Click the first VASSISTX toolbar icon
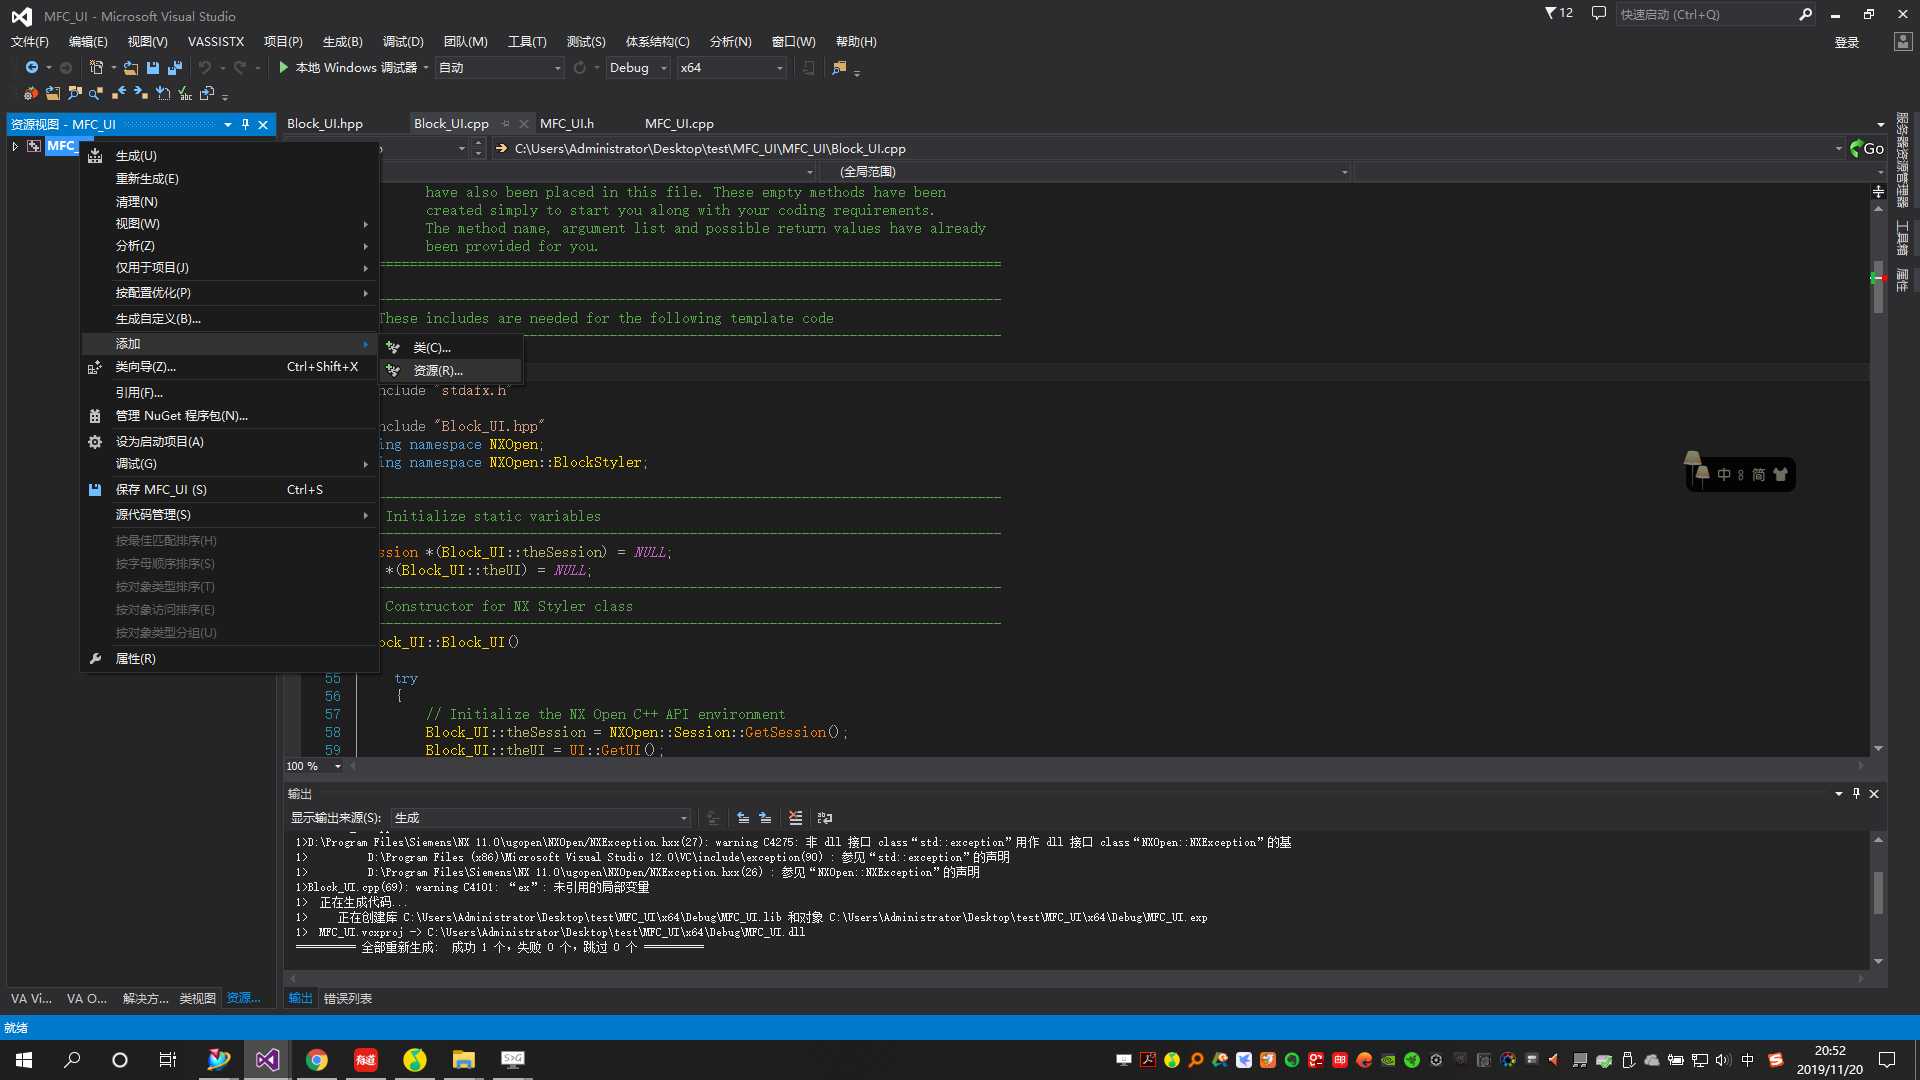 pos(31,93)
